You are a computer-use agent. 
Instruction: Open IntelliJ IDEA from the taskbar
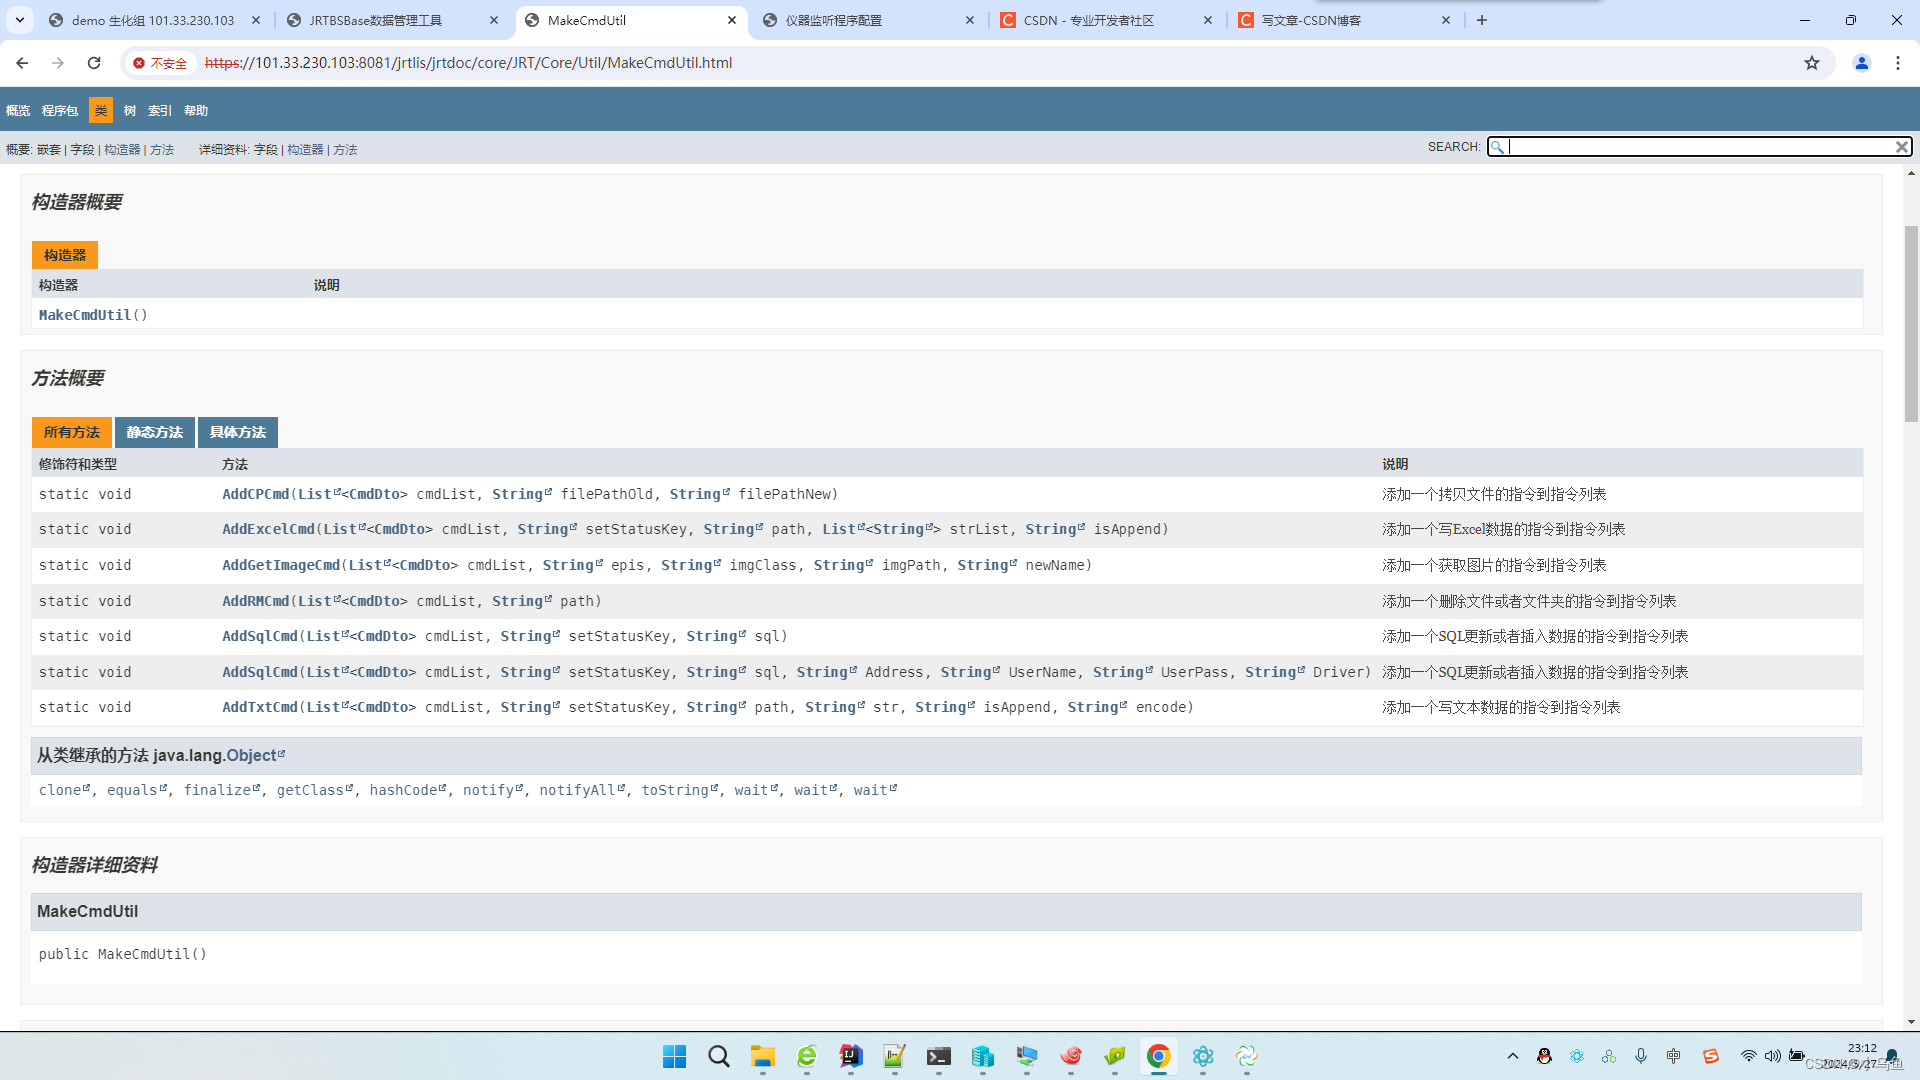coord(851,1056)
